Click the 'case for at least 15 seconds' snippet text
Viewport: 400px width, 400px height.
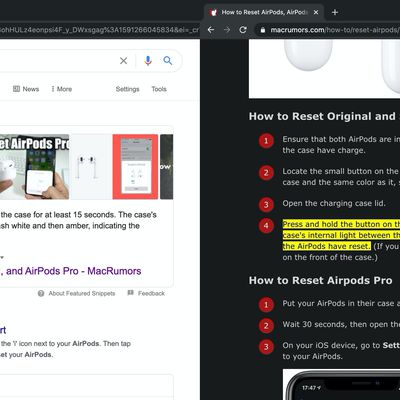pyautogui.click(x=79, y=215)
